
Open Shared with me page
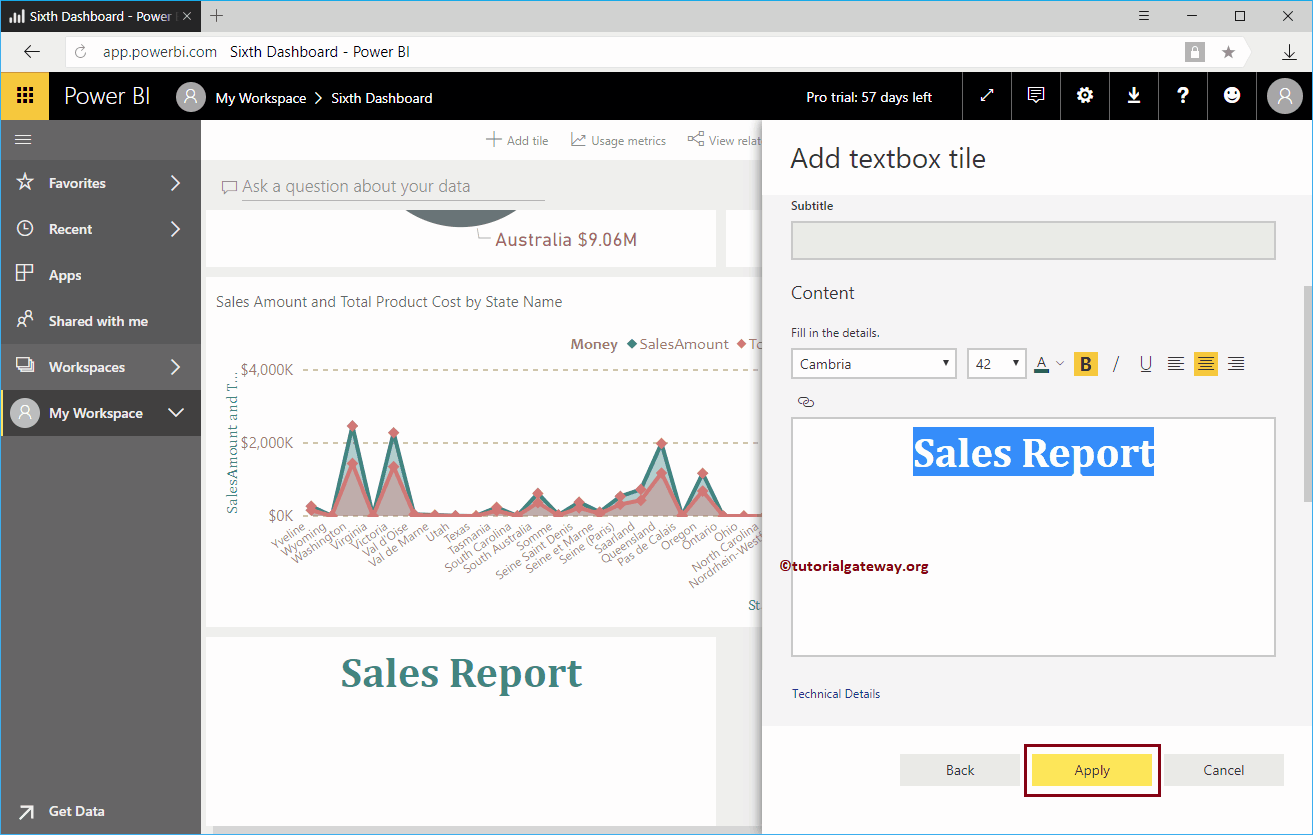click(x=98, y=321)
